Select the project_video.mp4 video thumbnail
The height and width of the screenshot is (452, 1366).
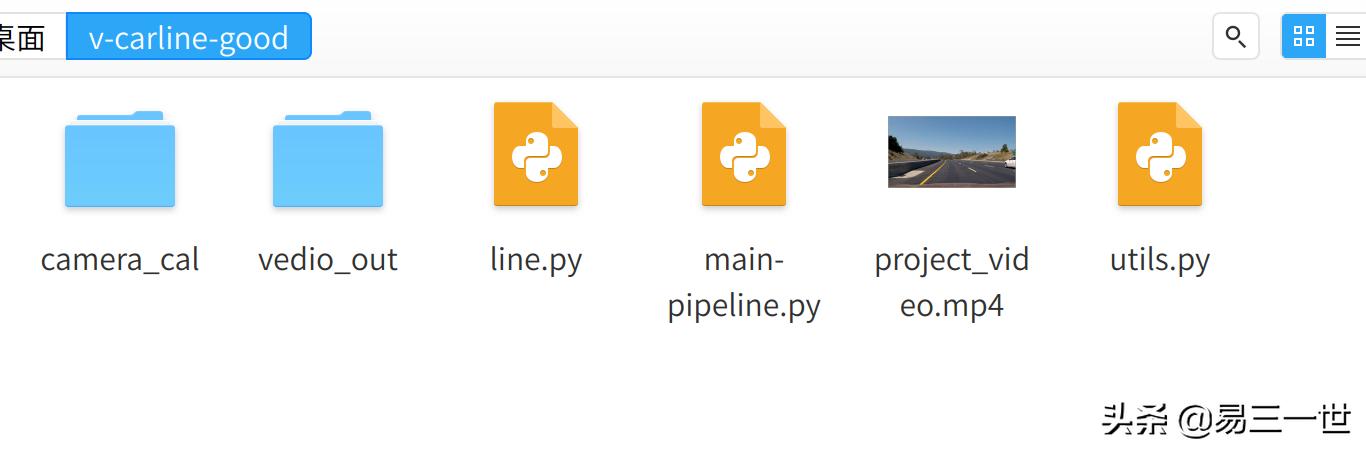(x=952, y=152)
